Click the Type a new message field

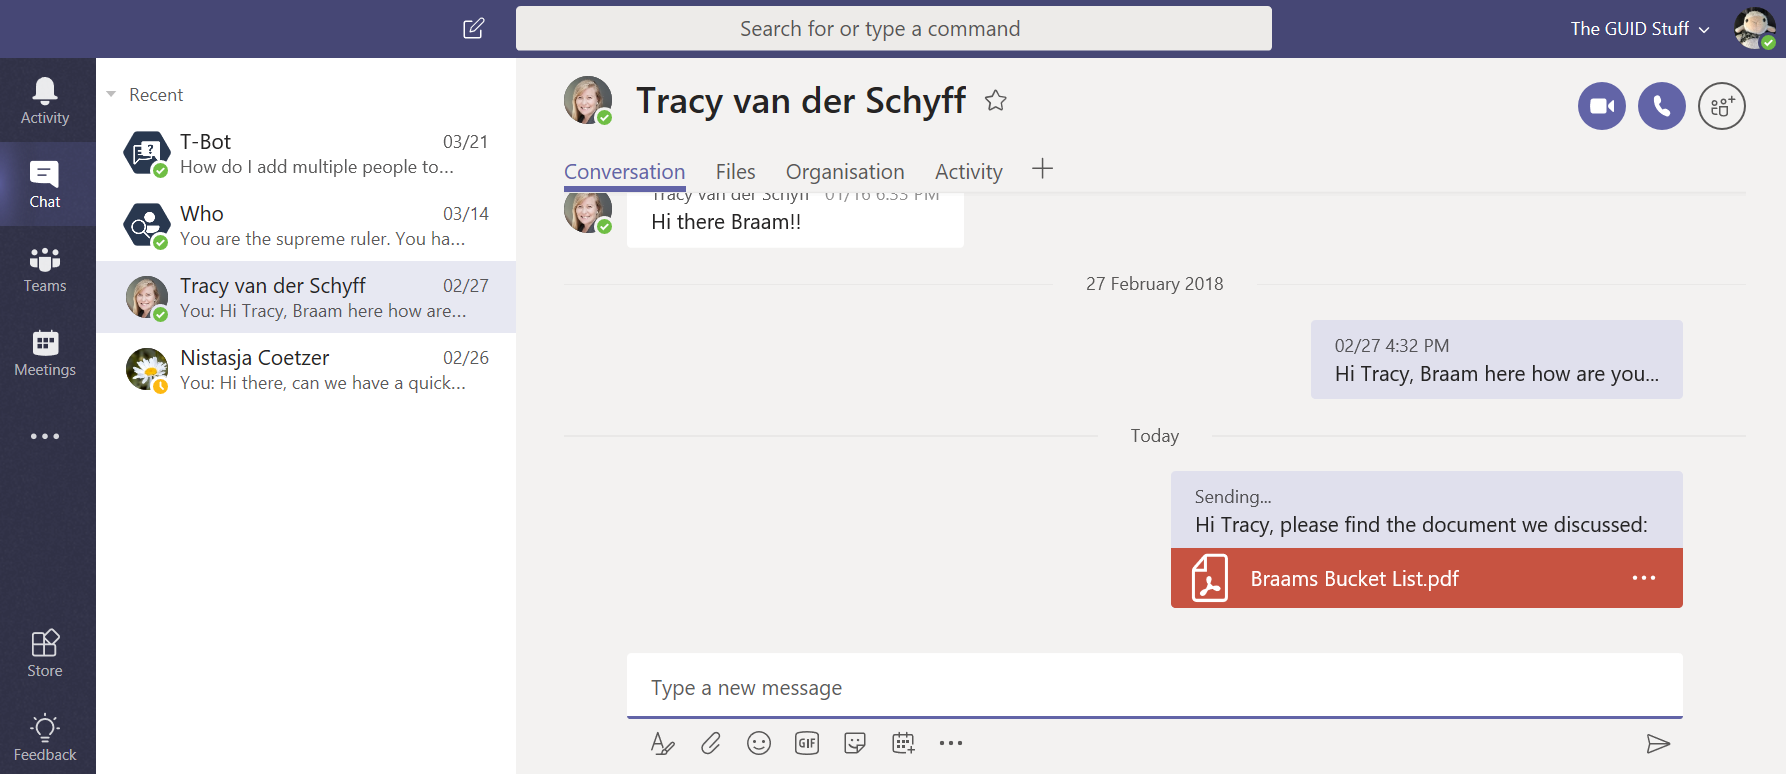pyautogui.click(x=1154, y=687)
